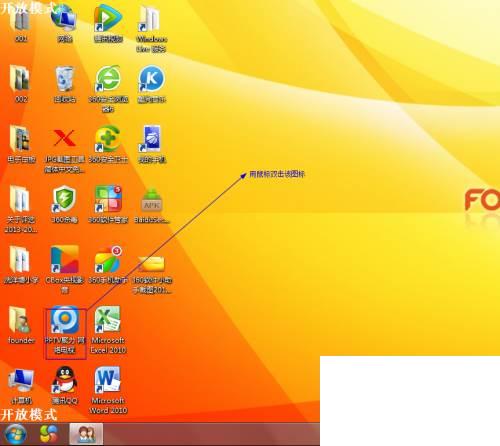This screenshot has width=500, height=446.
Task: Select the Microsoft Excel 2010 shortcut
Action: 108,330
